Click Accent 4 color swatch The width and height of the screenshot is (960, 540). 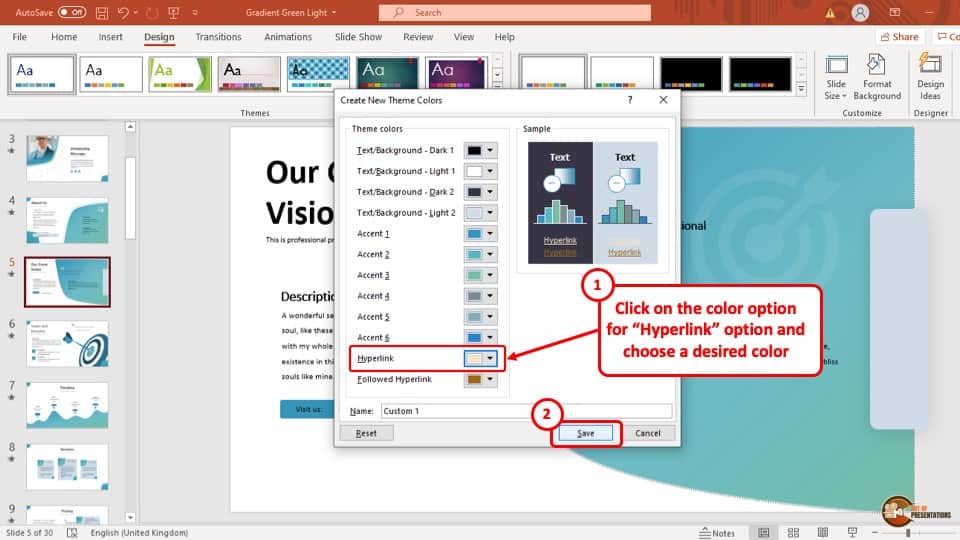474,296
